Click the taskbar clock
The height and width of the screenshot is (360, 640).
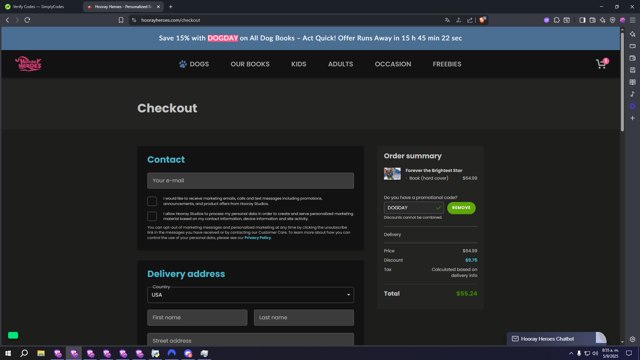tap(610, 353)
